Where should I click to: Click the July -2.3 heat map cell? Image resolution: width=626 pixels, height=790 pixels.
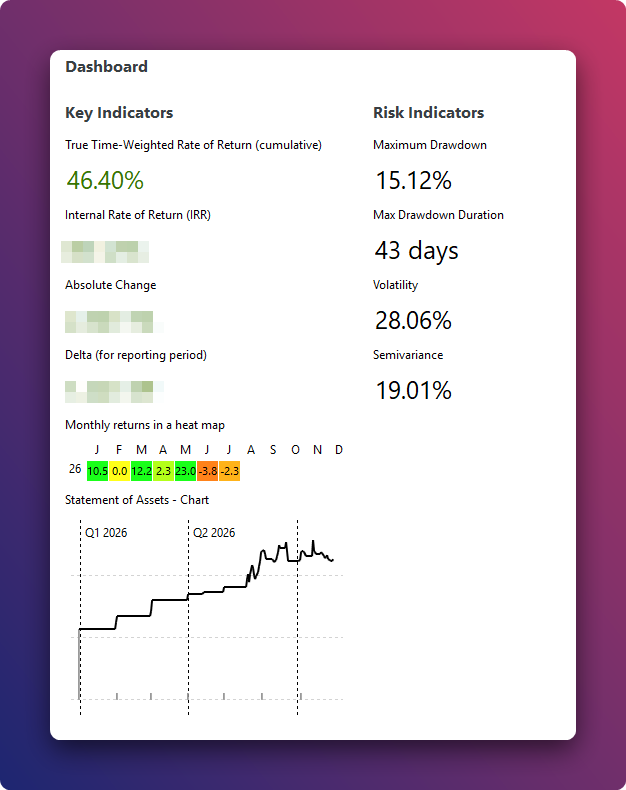coord(229,471)
